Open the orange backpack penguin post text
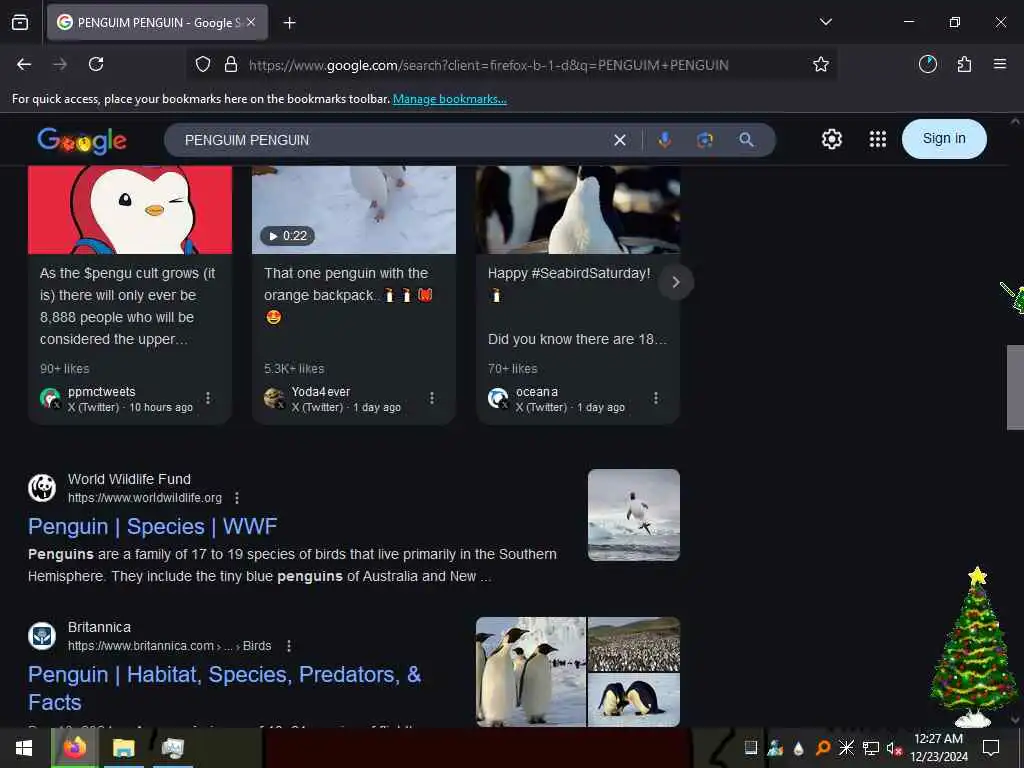The height and width of the screenshot is (768, 1024). pos(349,295)
